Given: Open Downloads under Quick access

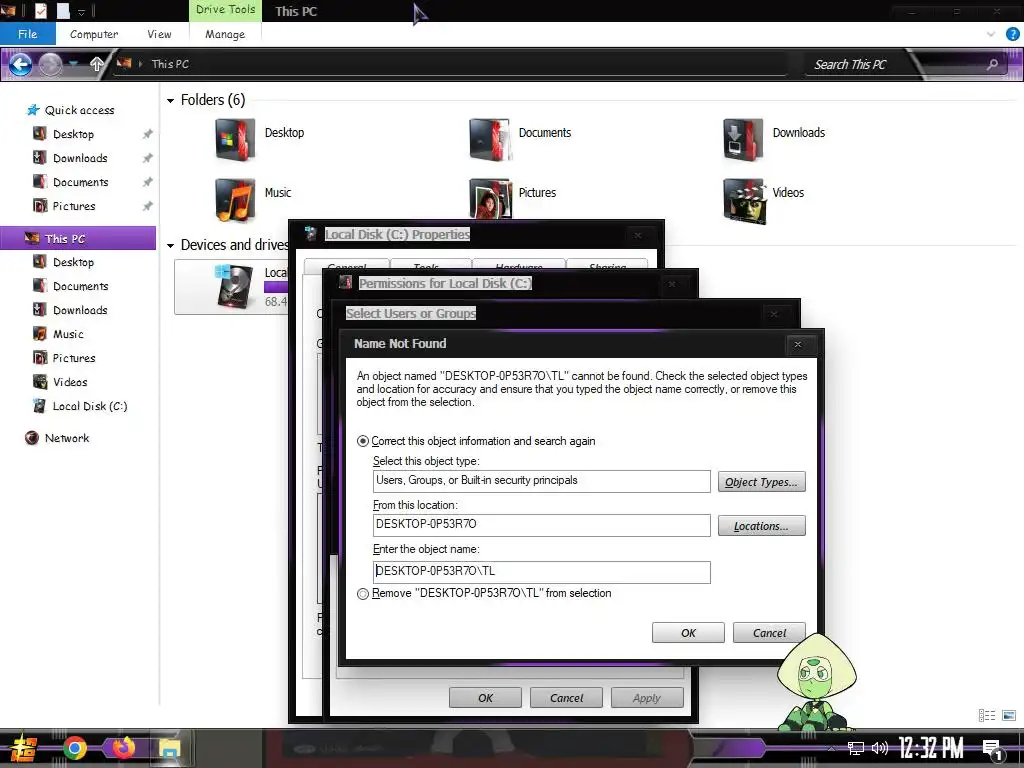Looking at the screenshot, I should tap(80, 158).
